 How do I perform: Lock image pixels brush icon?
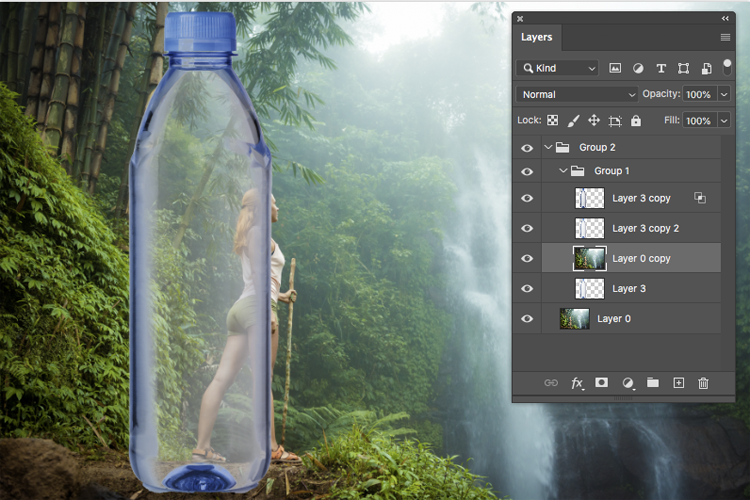point(573,121)
